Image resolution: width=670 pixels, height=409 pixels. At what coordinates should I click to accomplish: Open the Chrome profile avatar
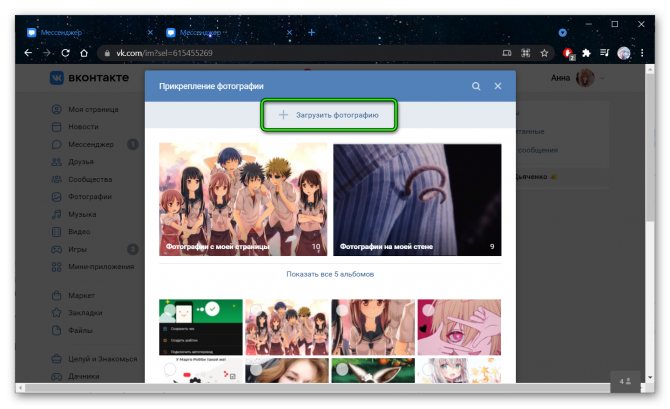[624, 53]
